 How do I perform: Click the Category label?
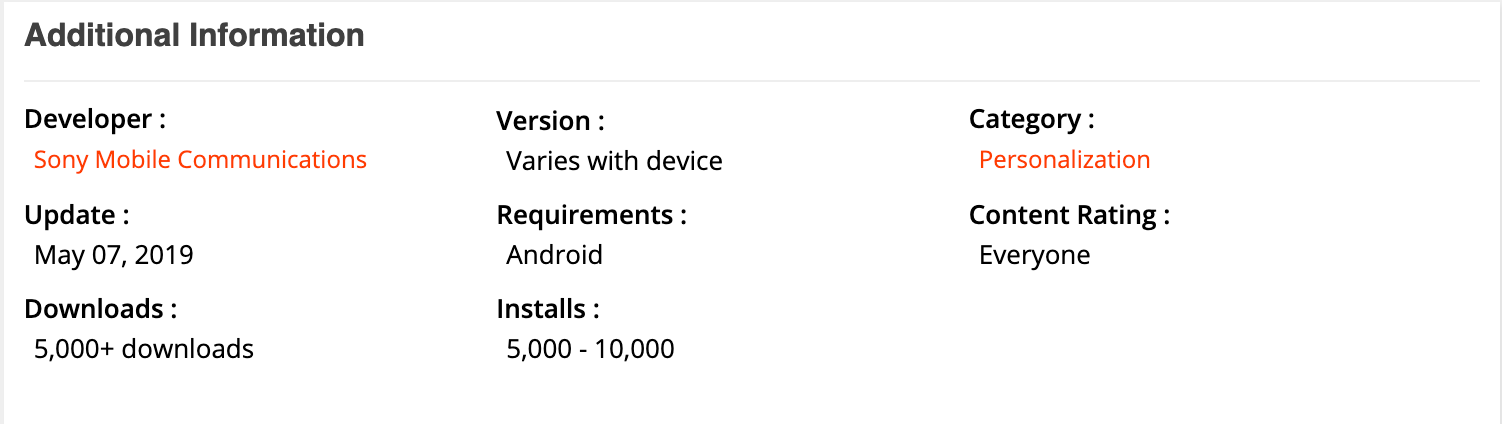click(1032, 120)
